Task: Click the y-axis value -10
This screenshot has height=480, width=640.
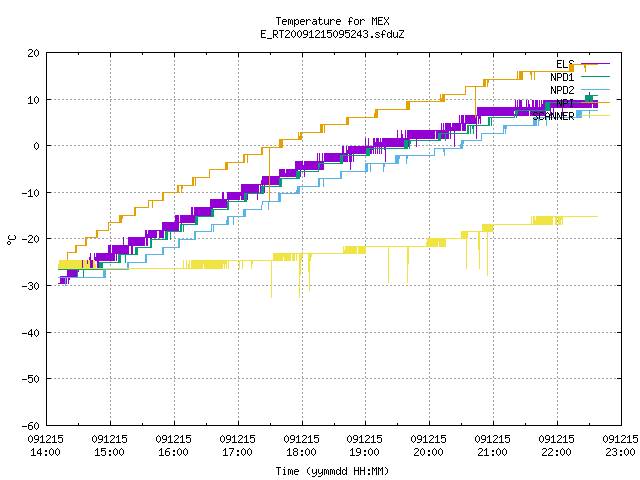Action: (x=31, y=193)
